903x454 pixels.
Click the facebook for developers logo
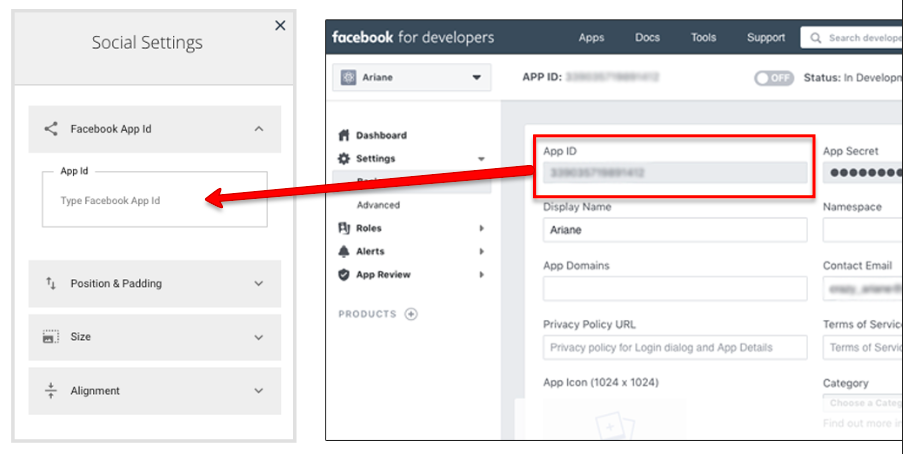413,37
